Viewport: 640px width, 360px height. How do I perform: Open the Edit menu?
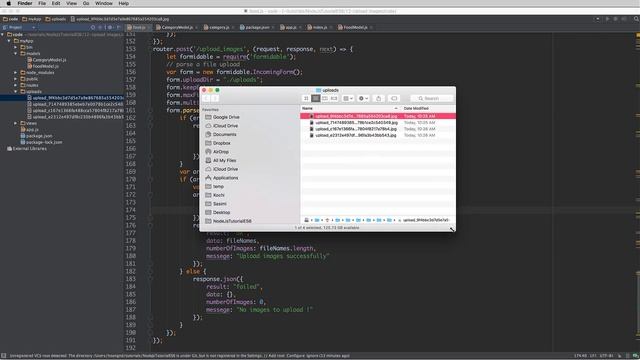(56, 3)
